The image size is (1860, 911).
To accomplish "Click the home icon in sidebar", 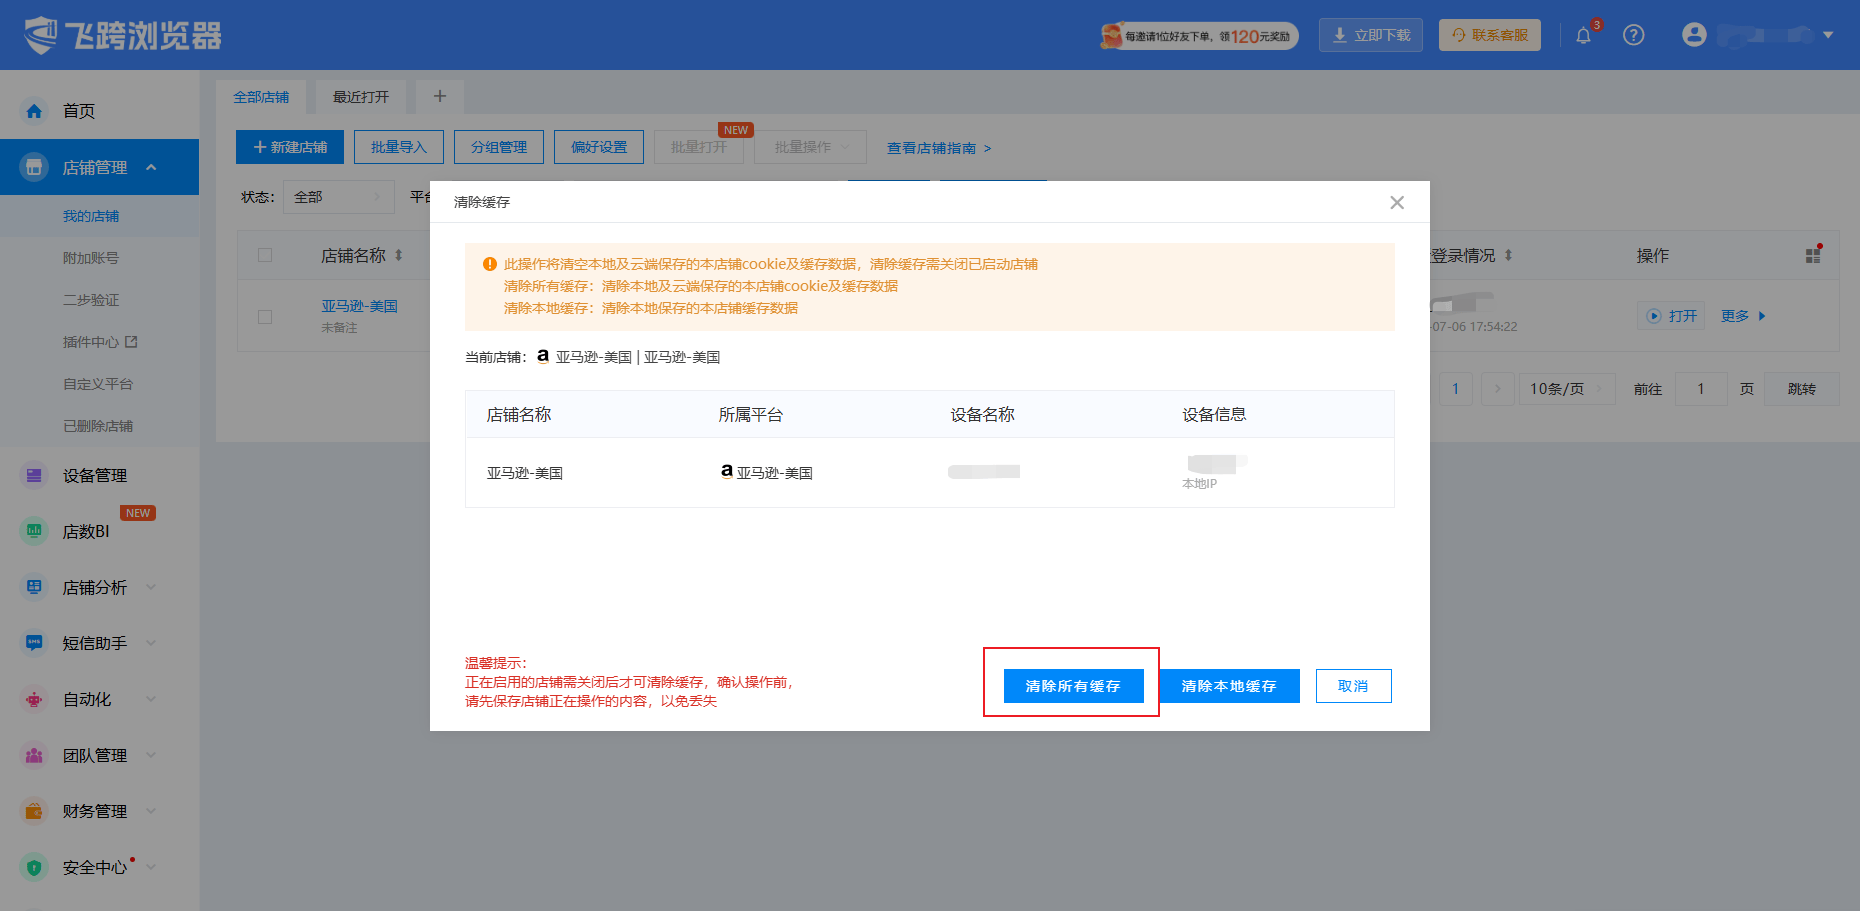I will coord(34,111).
